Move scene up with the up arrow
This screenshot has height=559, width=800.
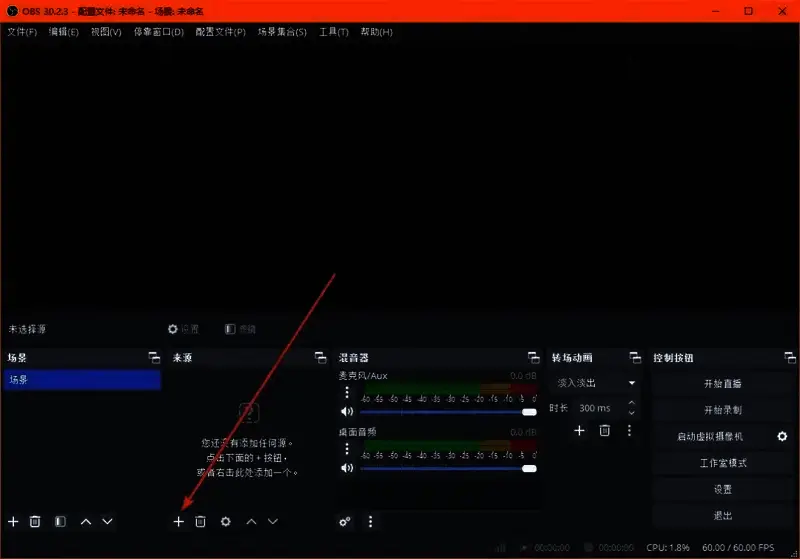86,521
